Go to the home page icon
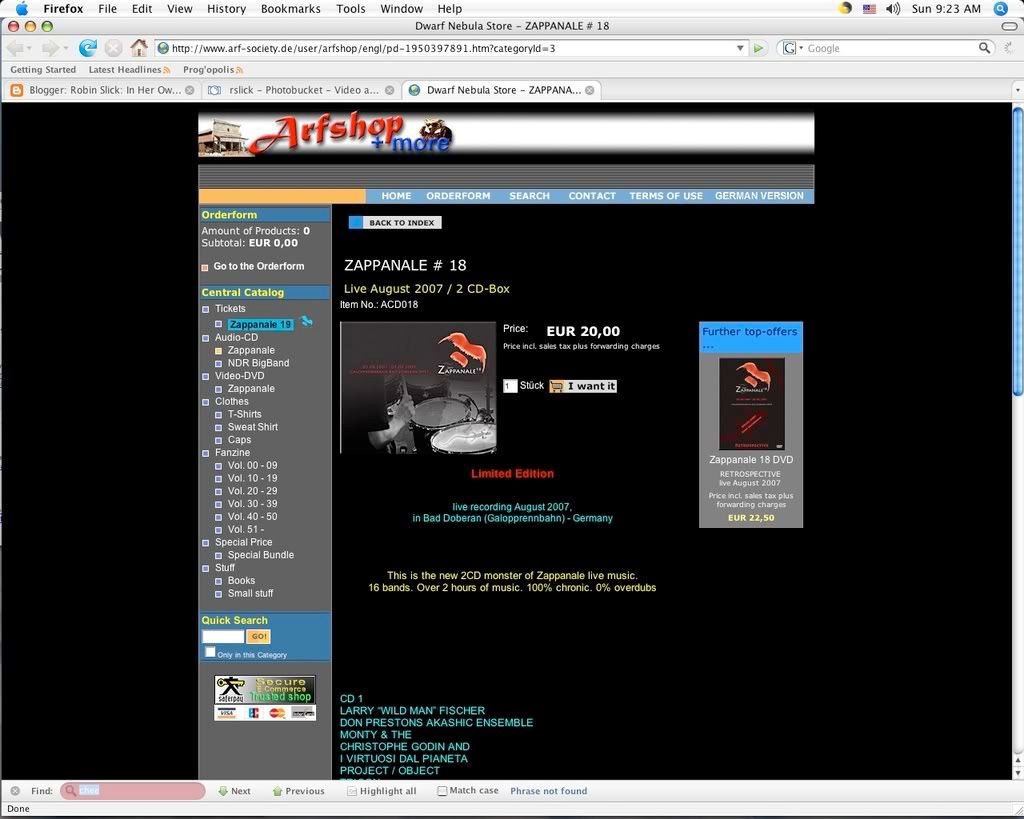 point(138,48)
